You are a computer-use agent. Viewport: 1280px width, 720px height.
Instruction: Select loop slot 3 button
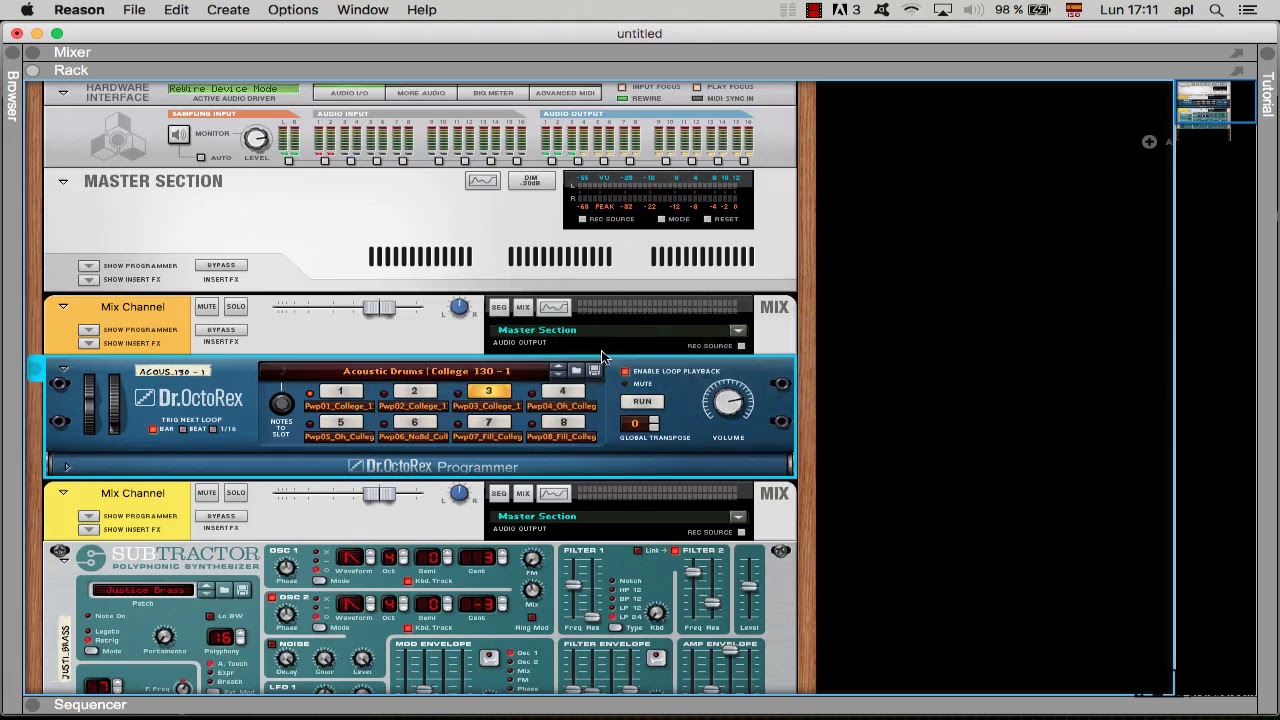tap(488, 391)
